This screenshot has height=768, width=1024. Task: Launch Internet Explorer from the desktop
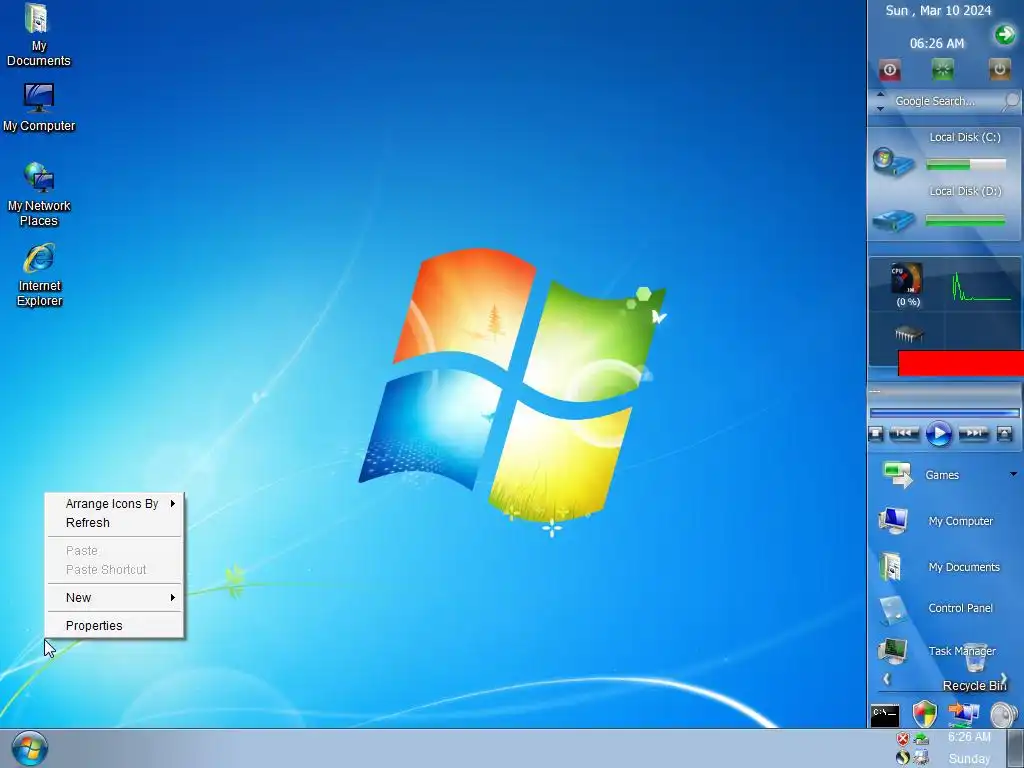click(x=39, y=275)
